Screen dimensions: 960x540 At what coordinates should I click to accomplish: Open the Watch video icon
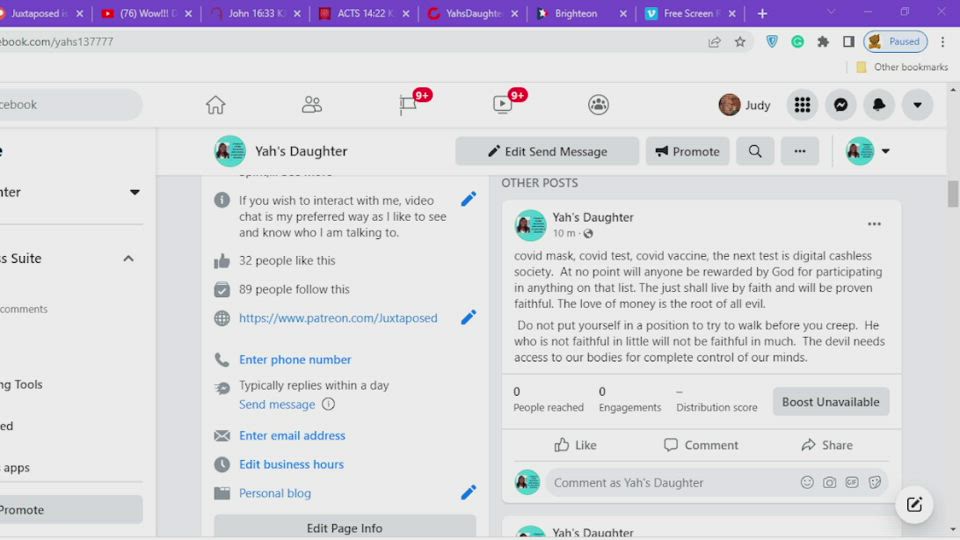tap(503, 105)
